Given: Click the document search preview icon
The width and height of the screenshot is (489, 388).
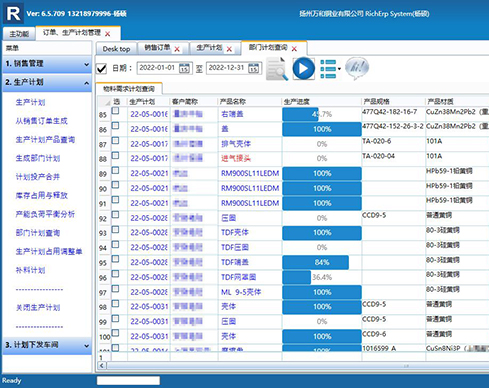Looking at the screenshot, I should 277,69.
